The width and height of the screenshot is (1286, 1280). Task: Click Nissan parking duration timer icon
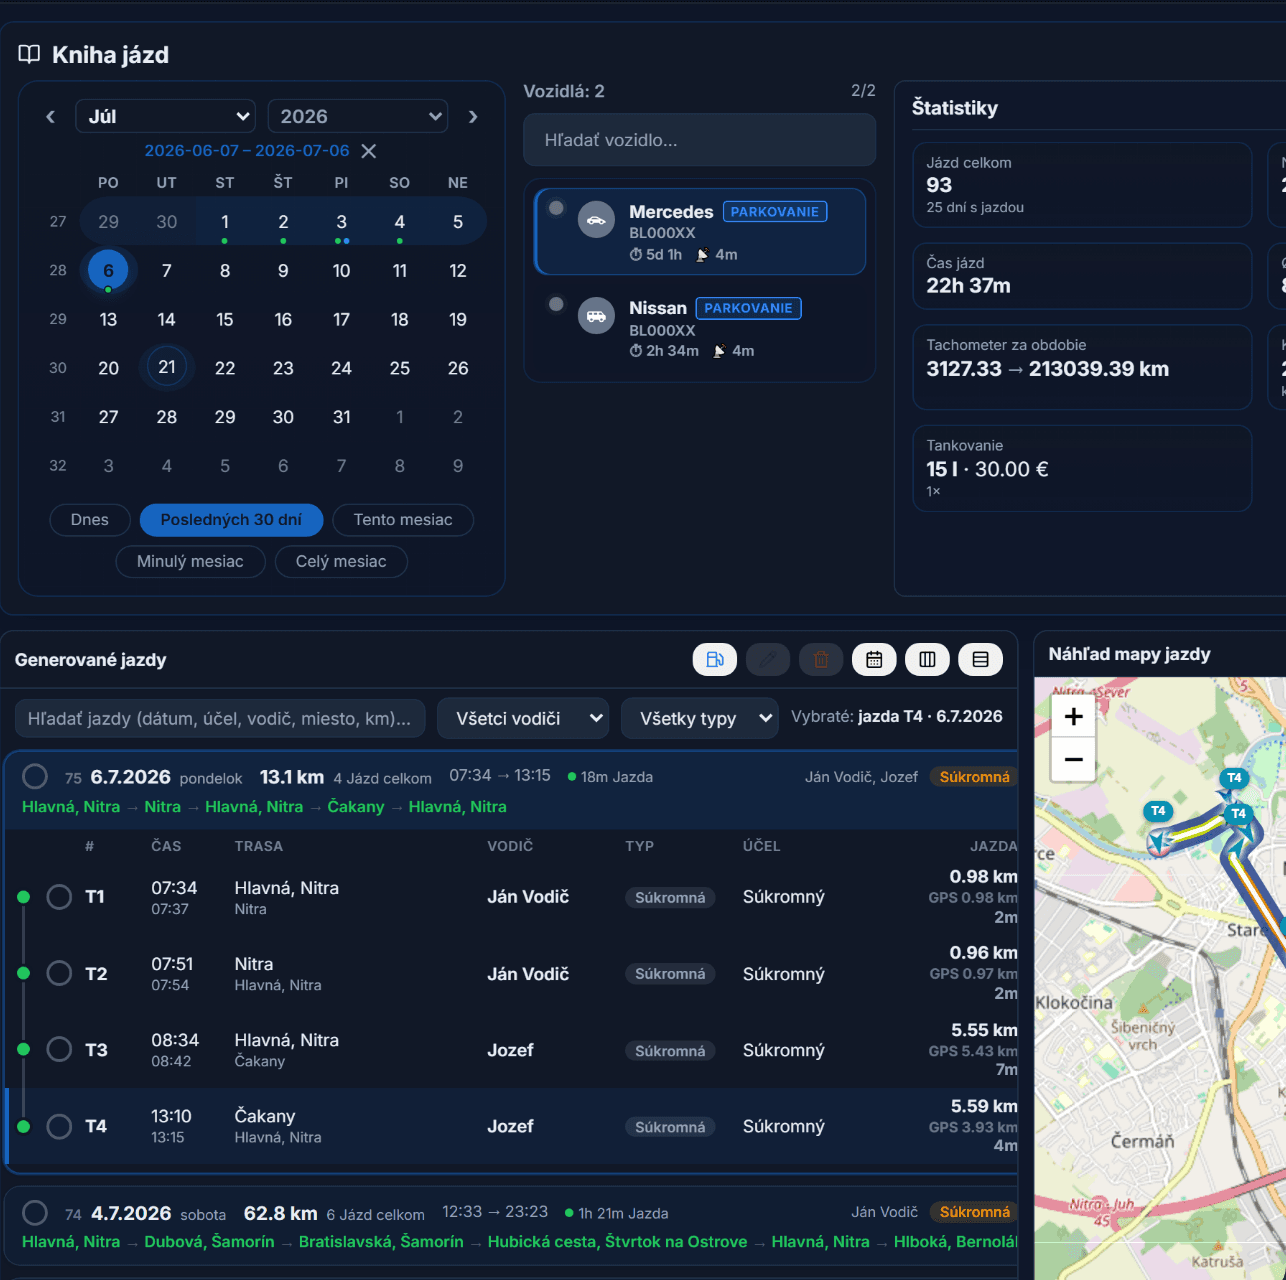[636, 351]
